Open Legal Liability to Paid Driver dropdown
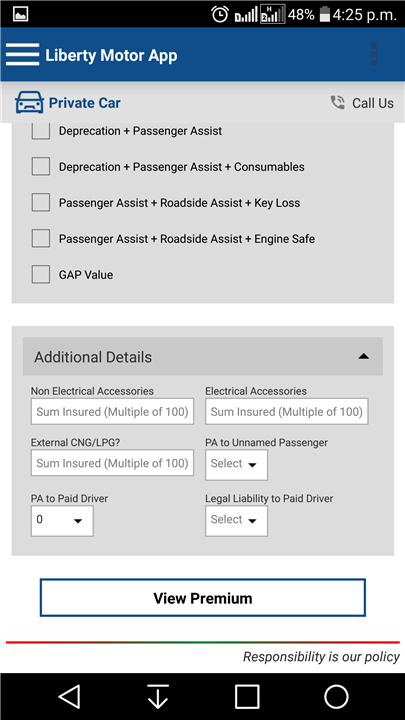Screen dimensions: 405x720 [x=236, y=521]
